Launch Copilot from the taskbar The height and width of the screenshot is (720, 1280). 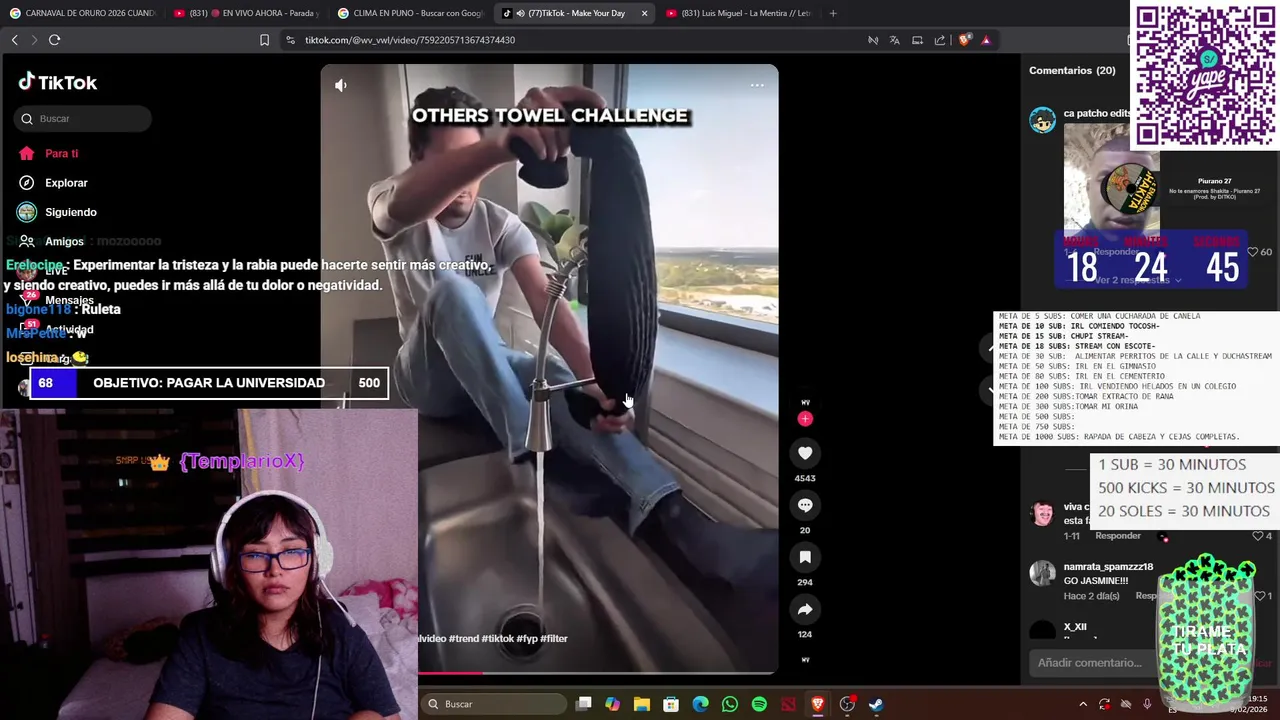point(613,704)
